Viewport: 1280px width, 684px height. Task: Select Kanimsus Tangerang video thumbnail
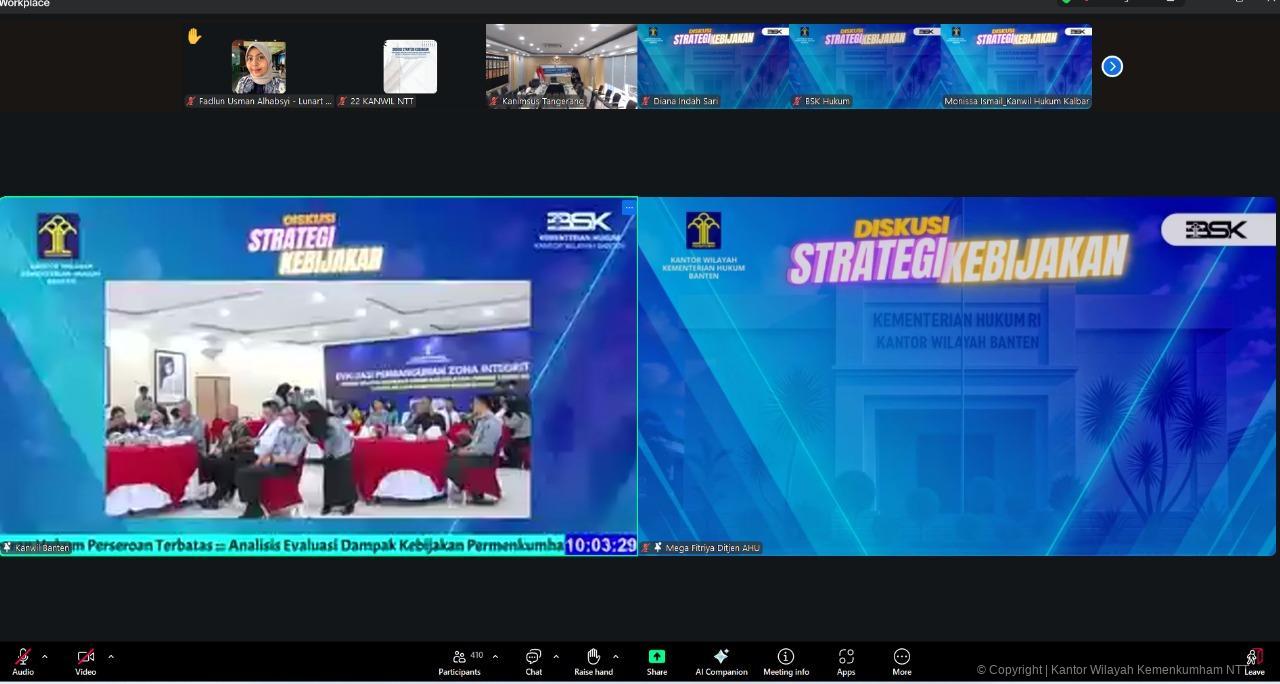coord(561,66)
